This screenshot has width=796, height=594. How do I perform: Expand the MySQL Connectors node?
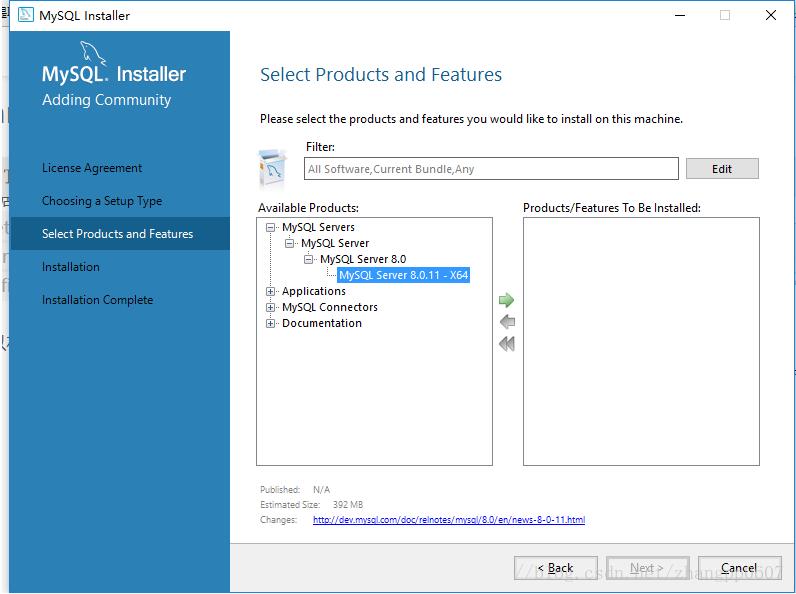point(271,308)
